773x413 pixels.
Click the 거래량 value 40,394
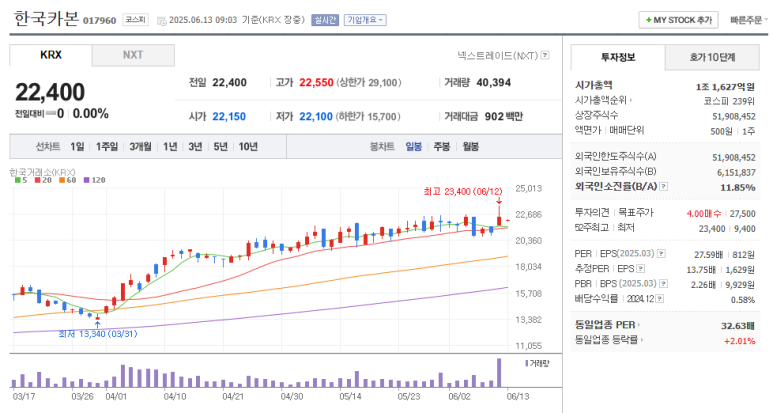tap(493, 83)
